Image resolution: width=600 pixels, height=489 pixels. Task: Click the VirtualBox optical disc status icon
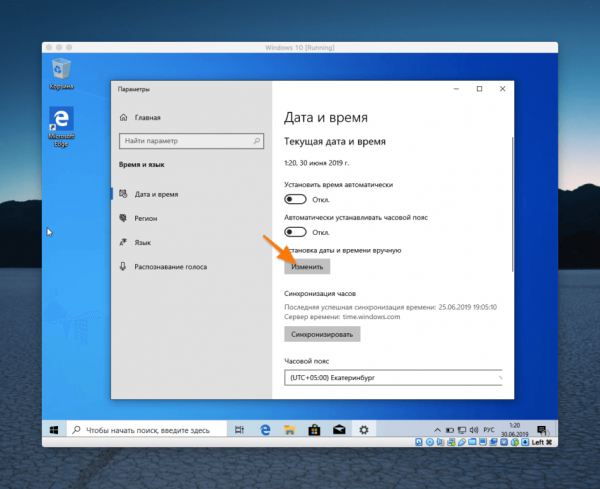coord(430,442)
